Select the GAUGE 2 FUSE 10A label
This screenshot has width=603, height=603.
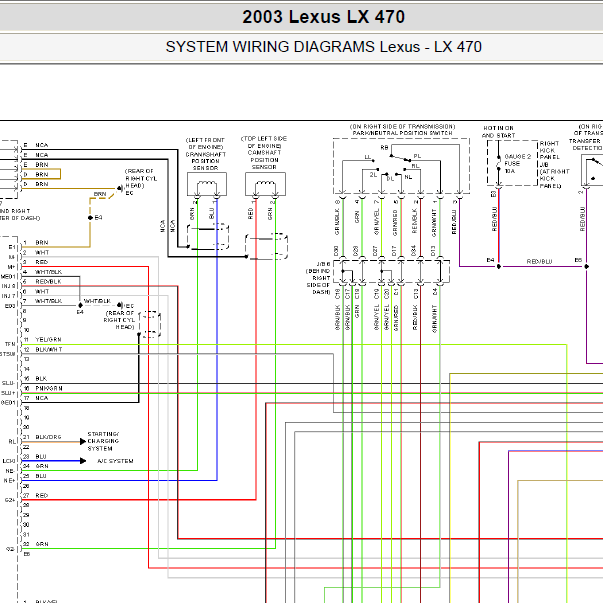517,163
